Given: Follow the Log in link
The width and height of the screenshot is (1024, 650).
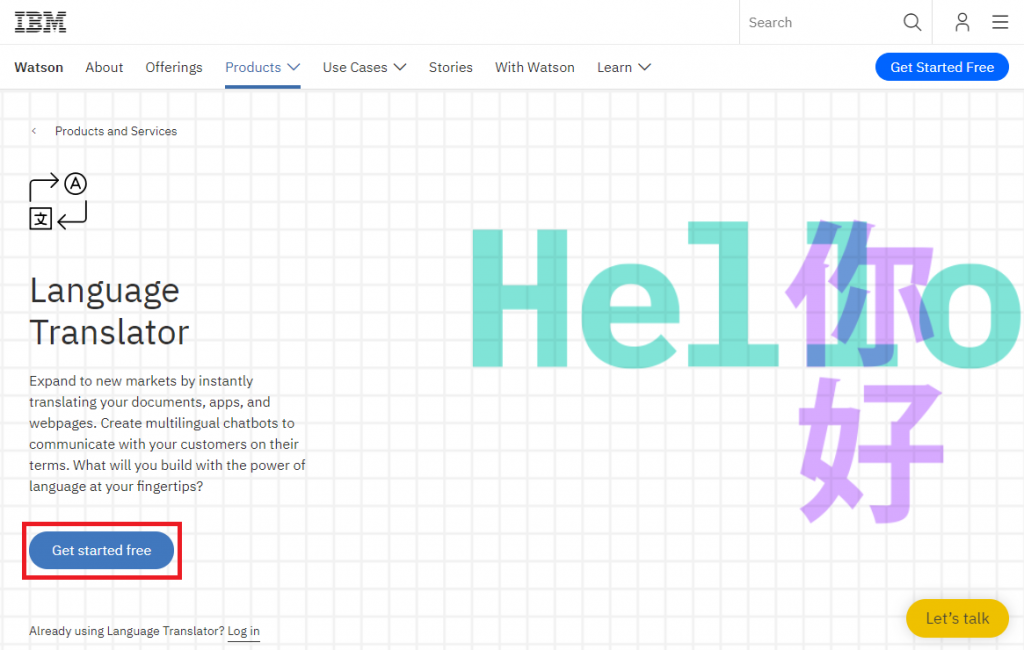Looking at the screenshot, I should 243,631.
